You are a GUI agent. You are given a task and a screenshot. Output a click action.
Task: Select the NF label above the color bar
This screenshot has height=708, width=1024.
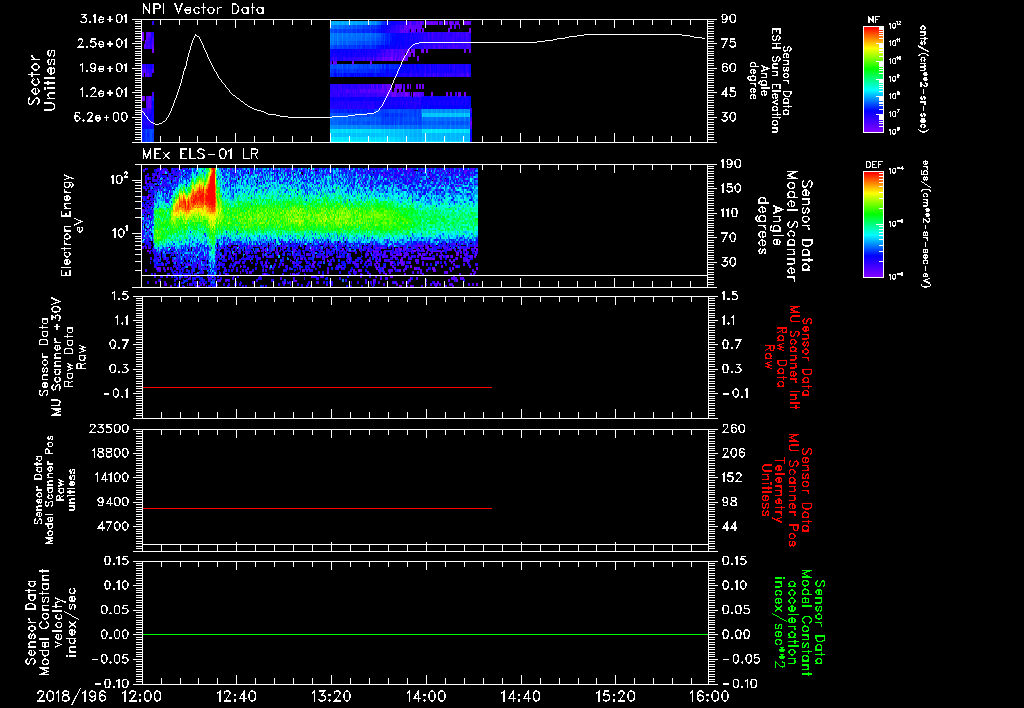[873, 20]
